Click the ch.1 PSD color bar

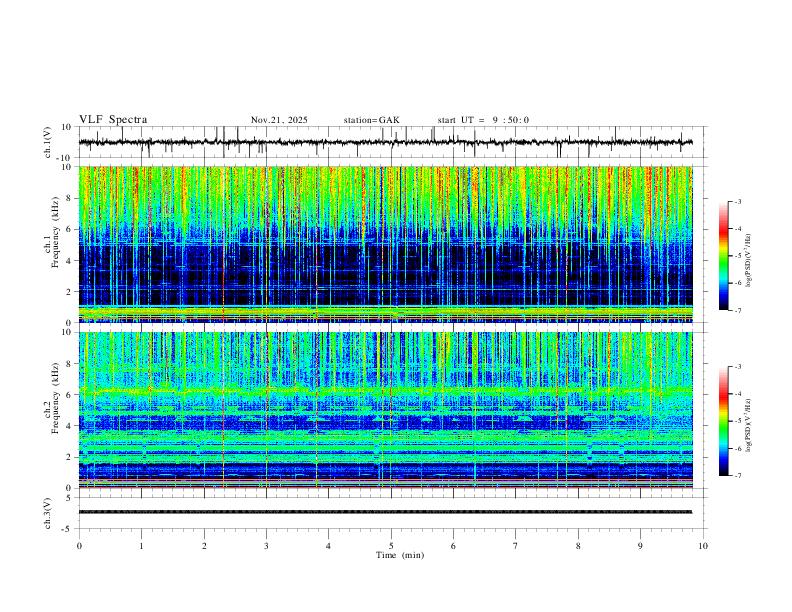tap(723, 256)
